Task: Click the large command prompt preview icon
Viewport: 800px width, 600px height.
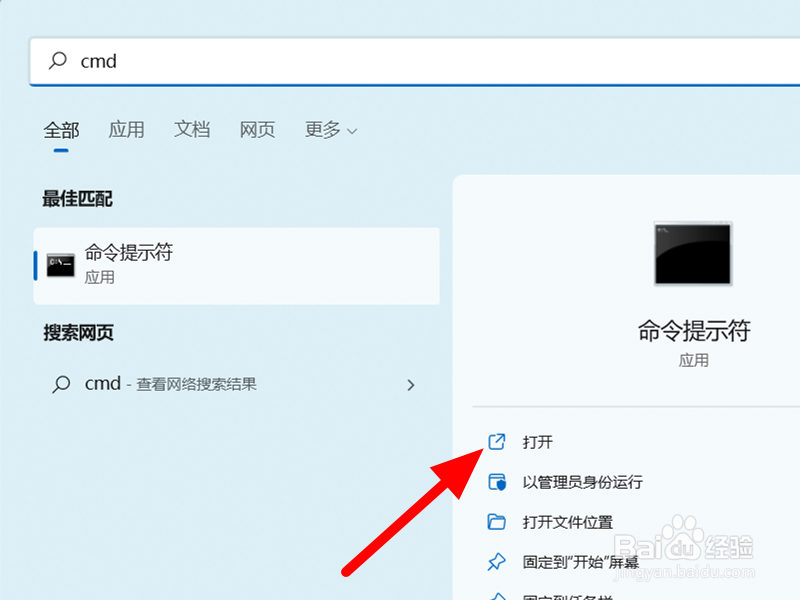Action: pos(692,253)
